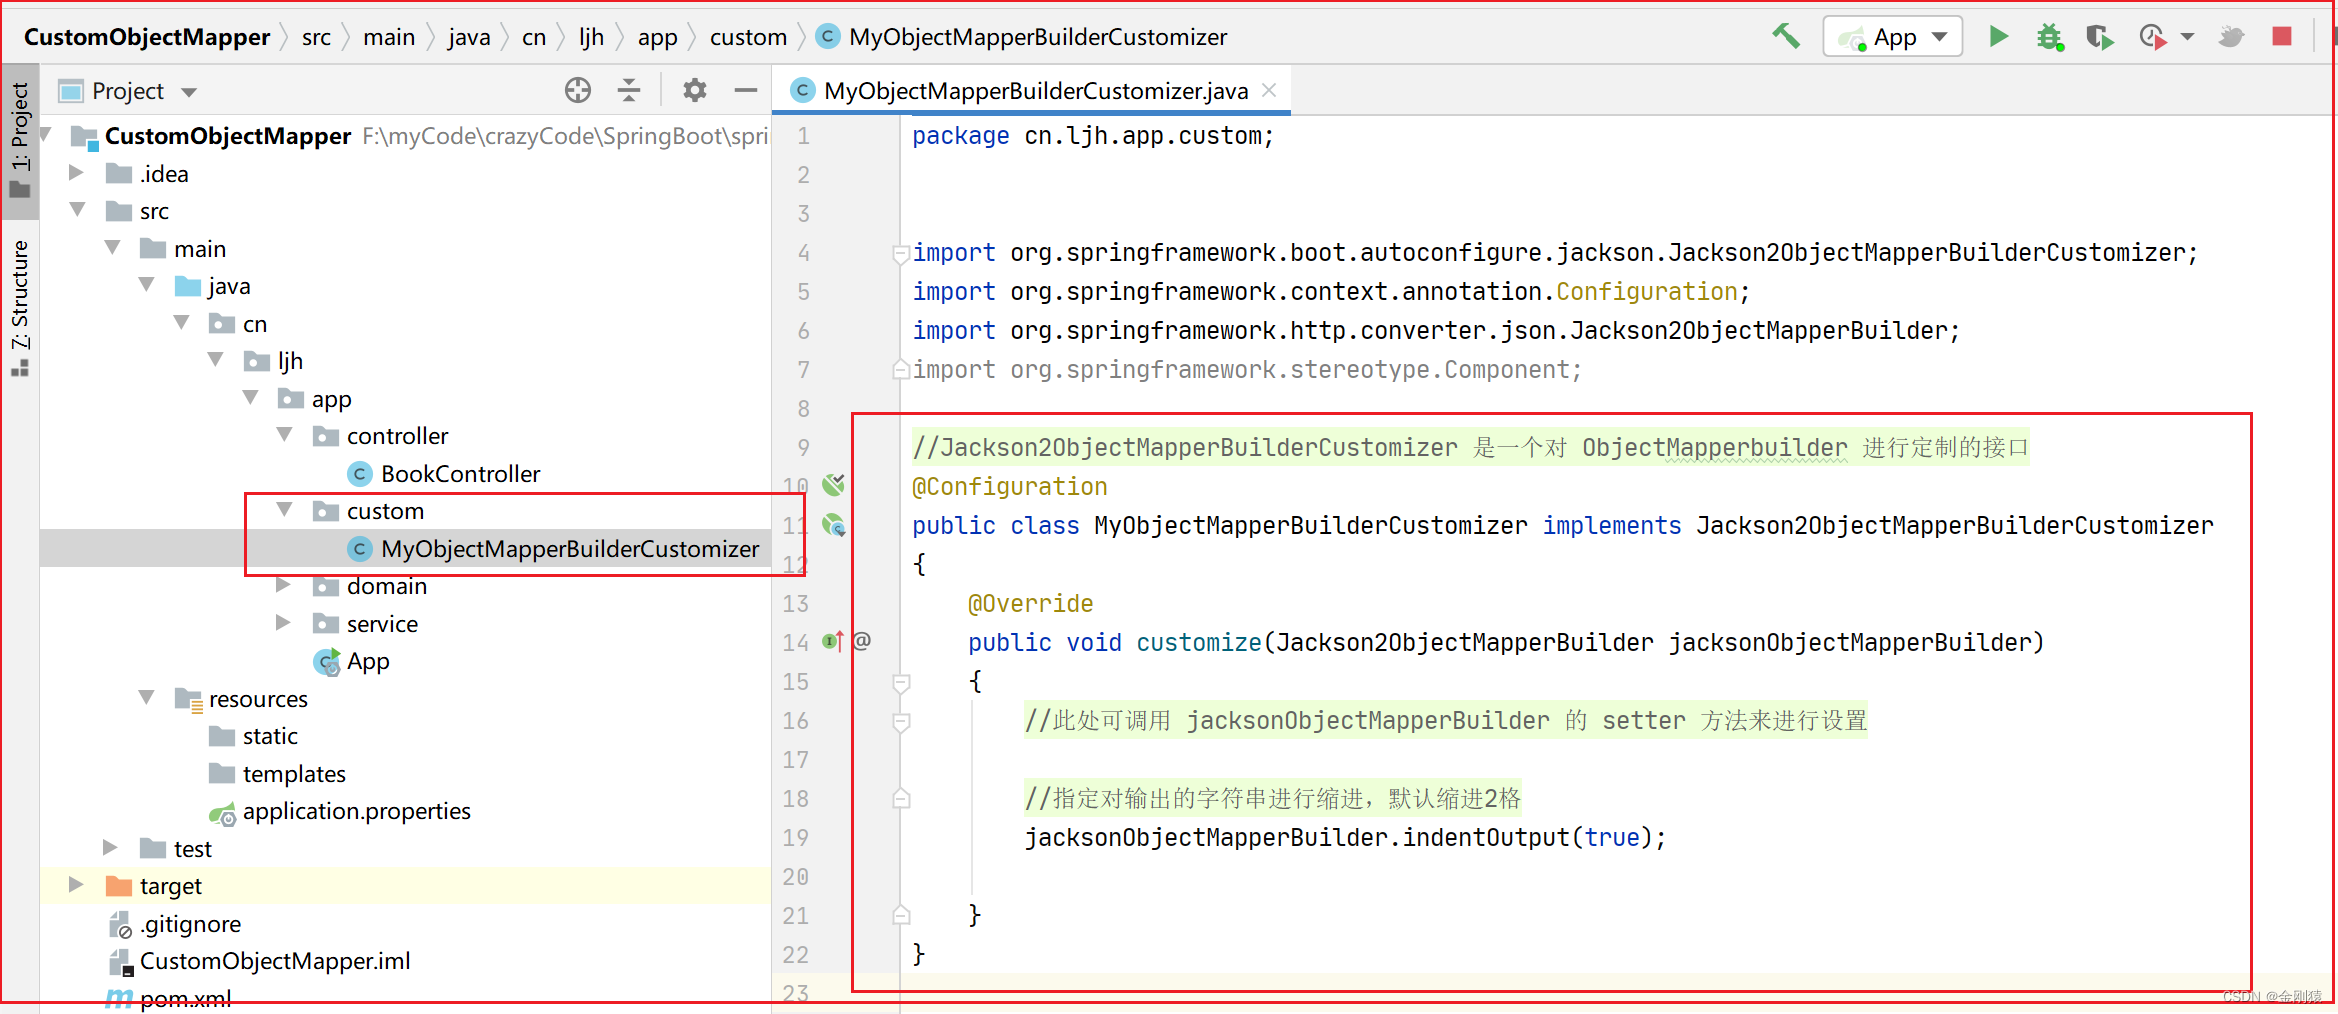This screenshot has width=2338, height=1014.
Task: Run with Coverage shield icon
Action: pos(2100,37)
